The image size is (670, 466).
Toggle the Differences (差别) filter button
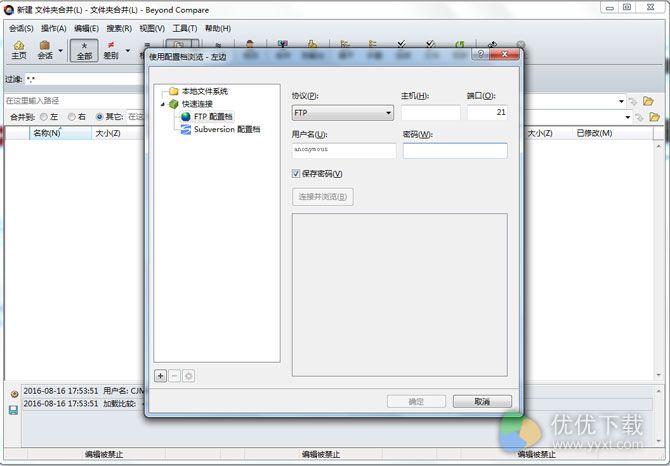pyautogui.click(x=111, y=50)
